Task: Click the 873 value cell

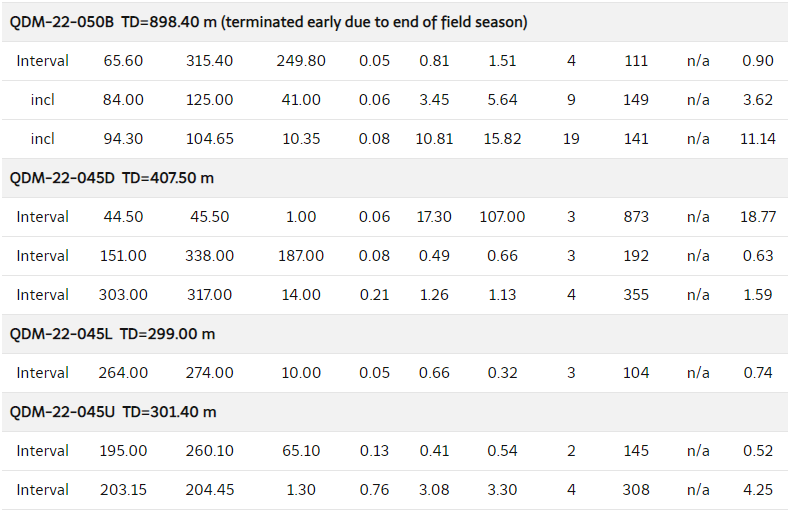Action: (x=635, y=217)
